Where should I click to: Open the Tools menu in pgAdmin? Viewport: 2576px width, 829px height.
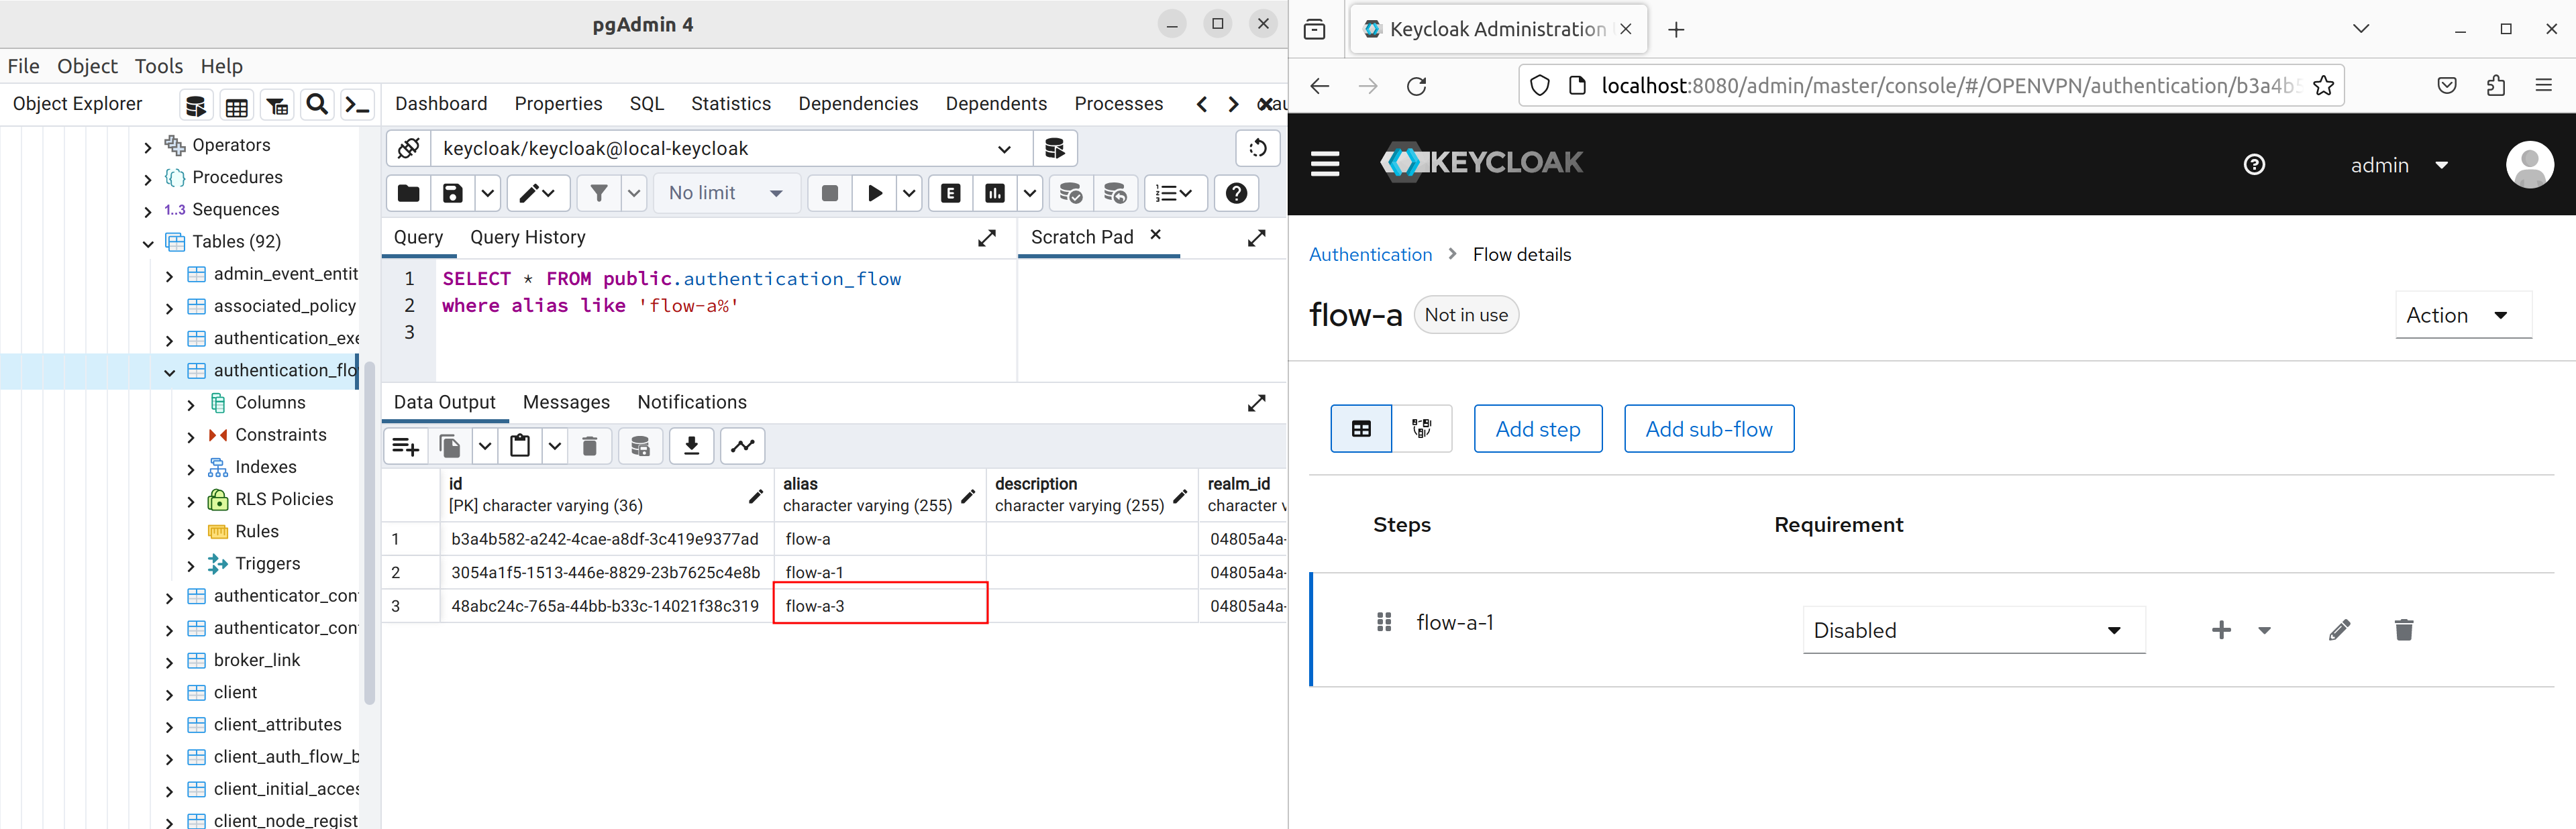tap(158, 66)
